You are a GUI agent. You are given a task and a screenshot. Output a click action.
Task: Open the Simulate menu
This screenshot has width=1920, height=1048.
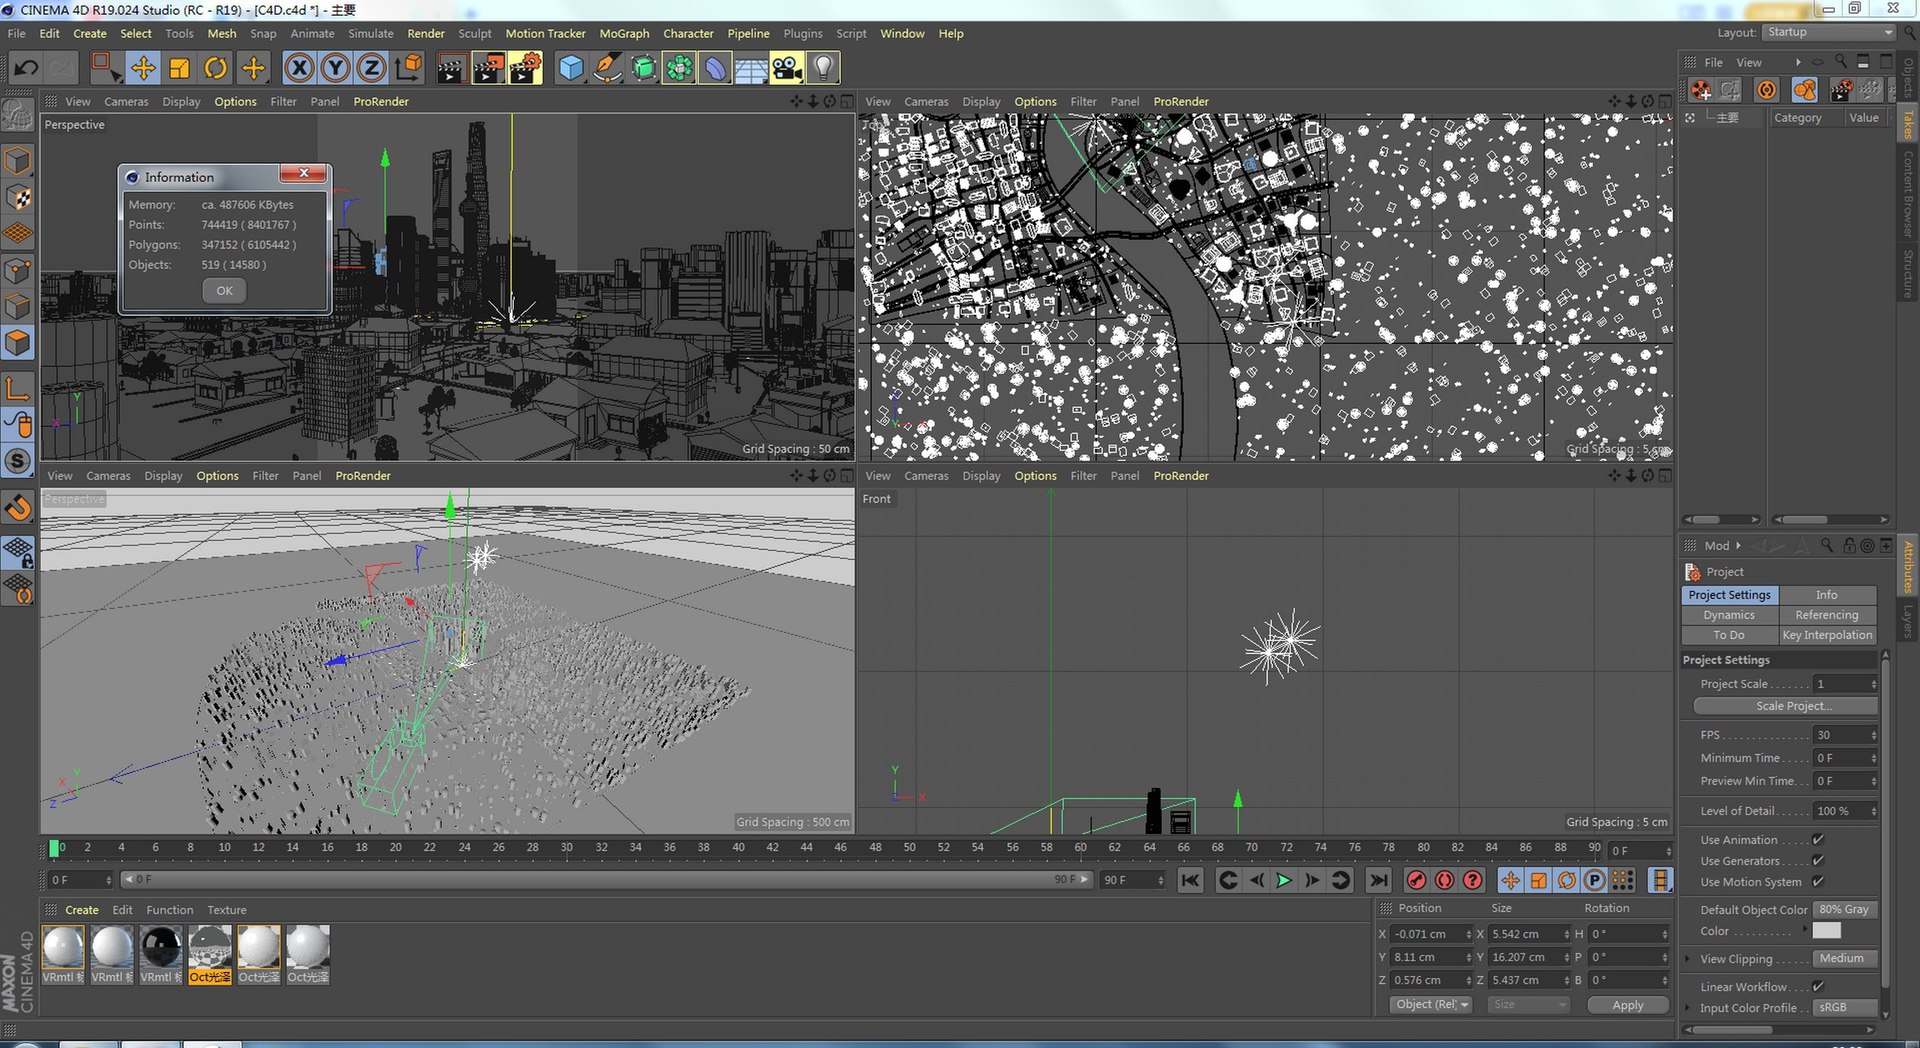pyautogui.click(x=371, y=33)
